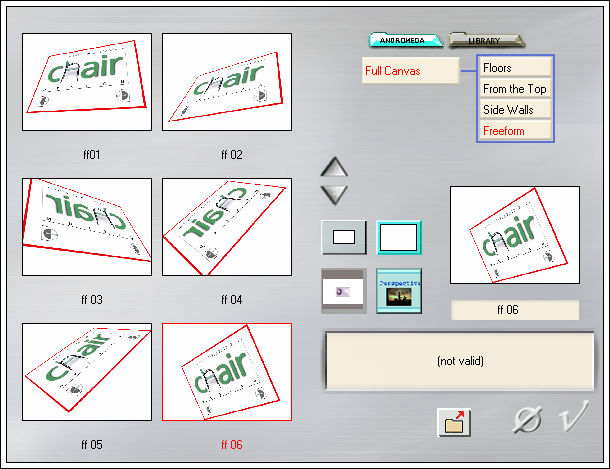Click the Full Canvas category box
The height and width of the screenshot is (469, 610).
[411, 71]
